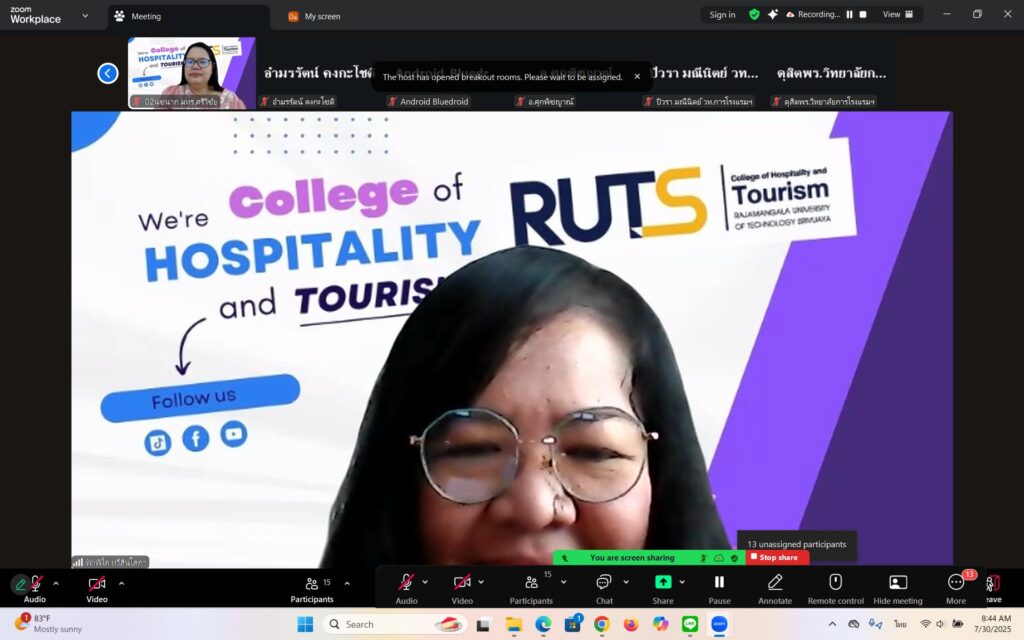Image resolution: width=1024 pixels, height=640 pixels.
Task: Open the green shield meeting info icon
Action: (754, 14)
